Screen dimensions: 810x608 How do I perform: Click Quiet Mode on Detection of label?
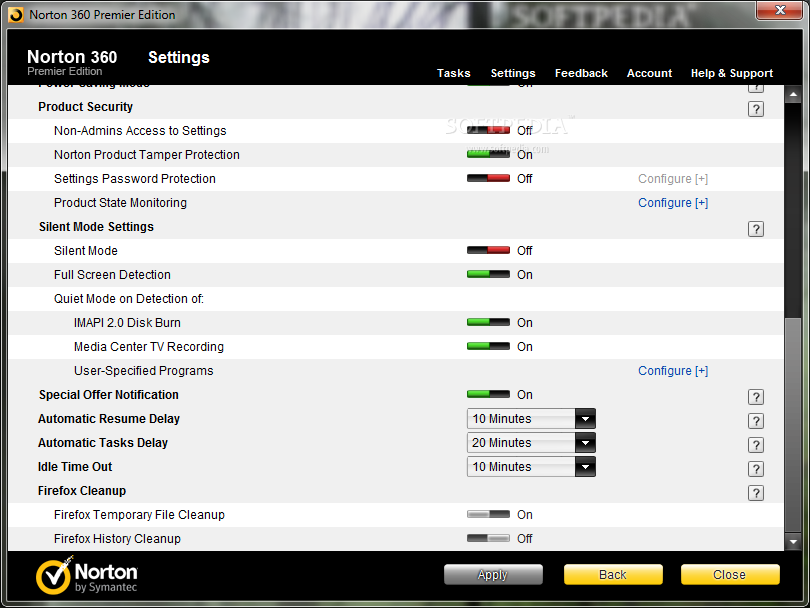click(x=129, y=299)
